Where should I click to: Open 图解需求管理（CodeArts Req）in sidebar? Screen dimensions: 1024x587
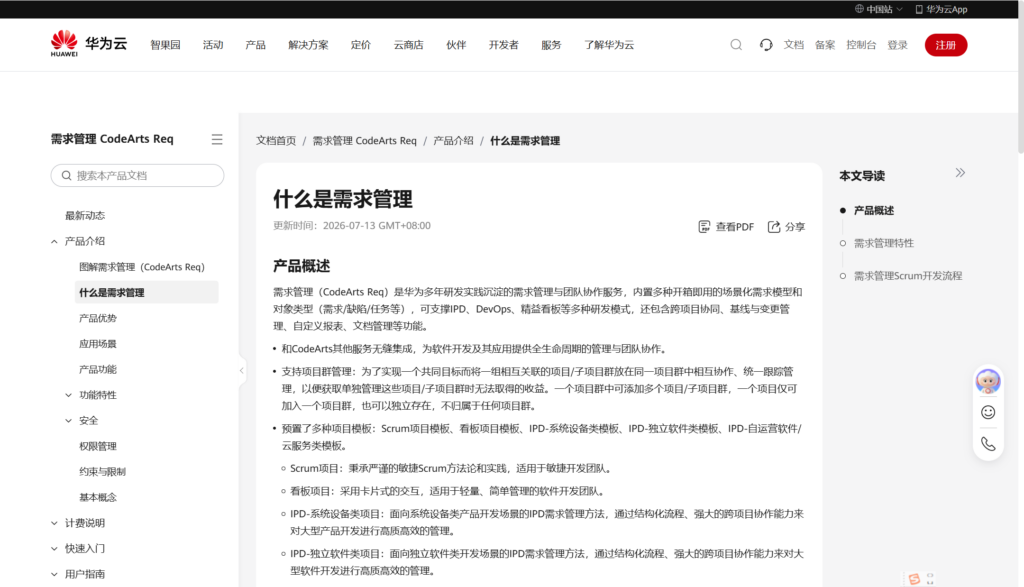[x=142, y=266]
